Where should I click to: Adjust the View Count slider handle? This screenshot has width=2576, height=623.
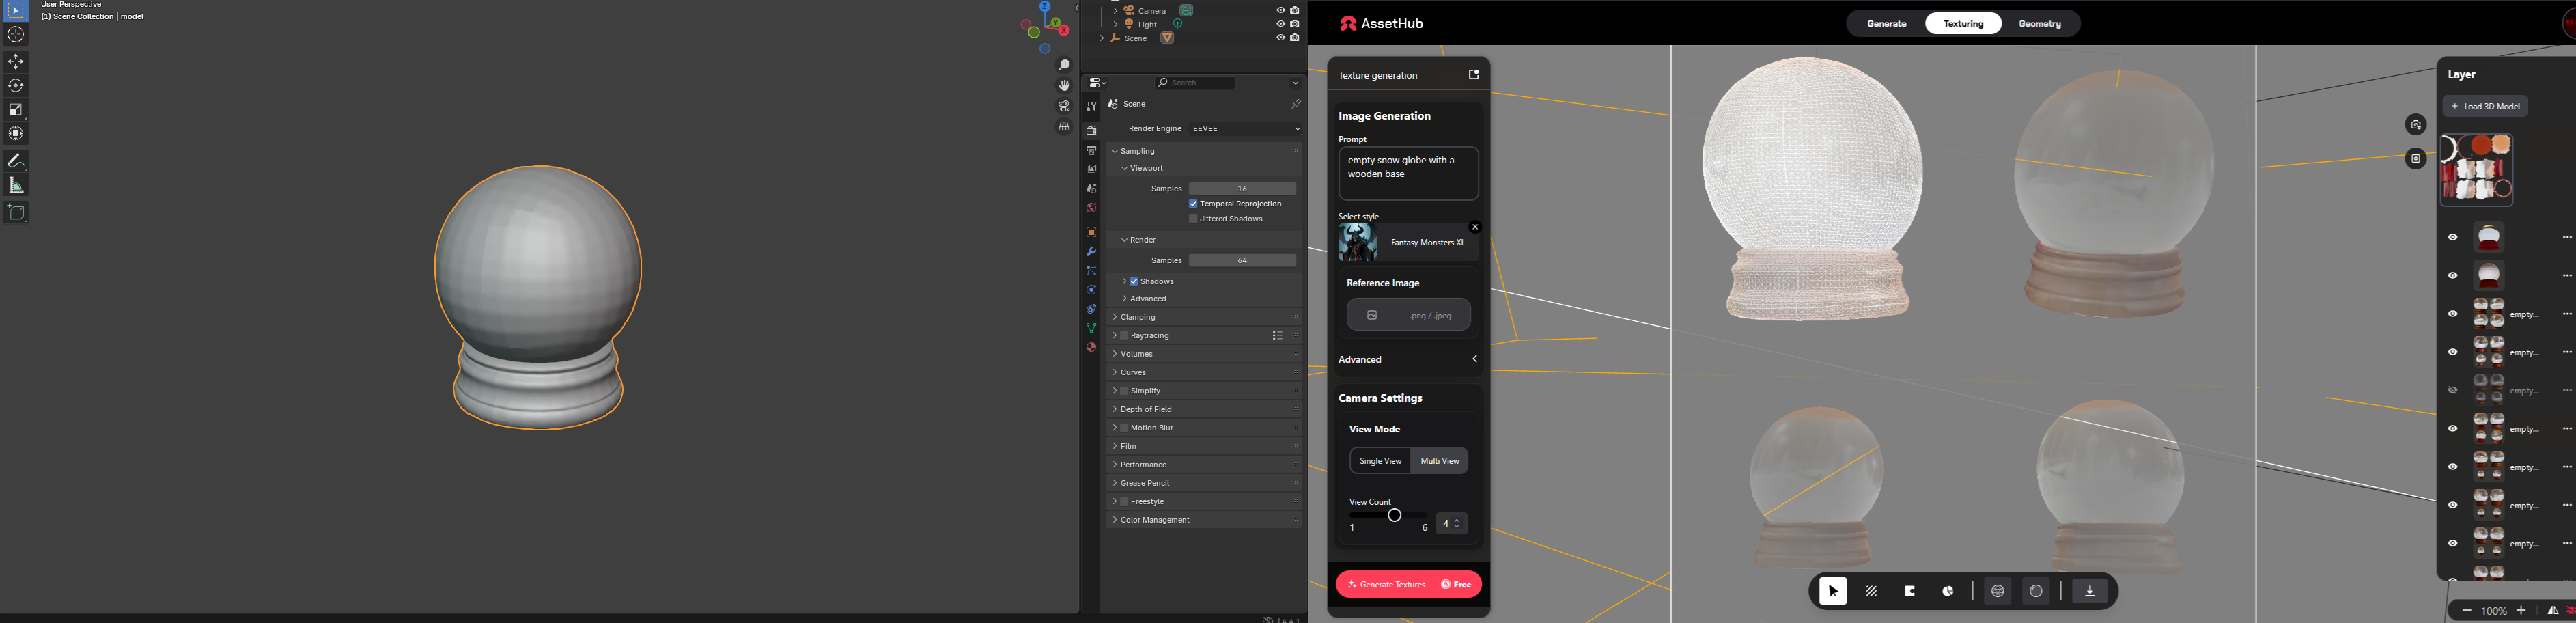[1394, 515]
